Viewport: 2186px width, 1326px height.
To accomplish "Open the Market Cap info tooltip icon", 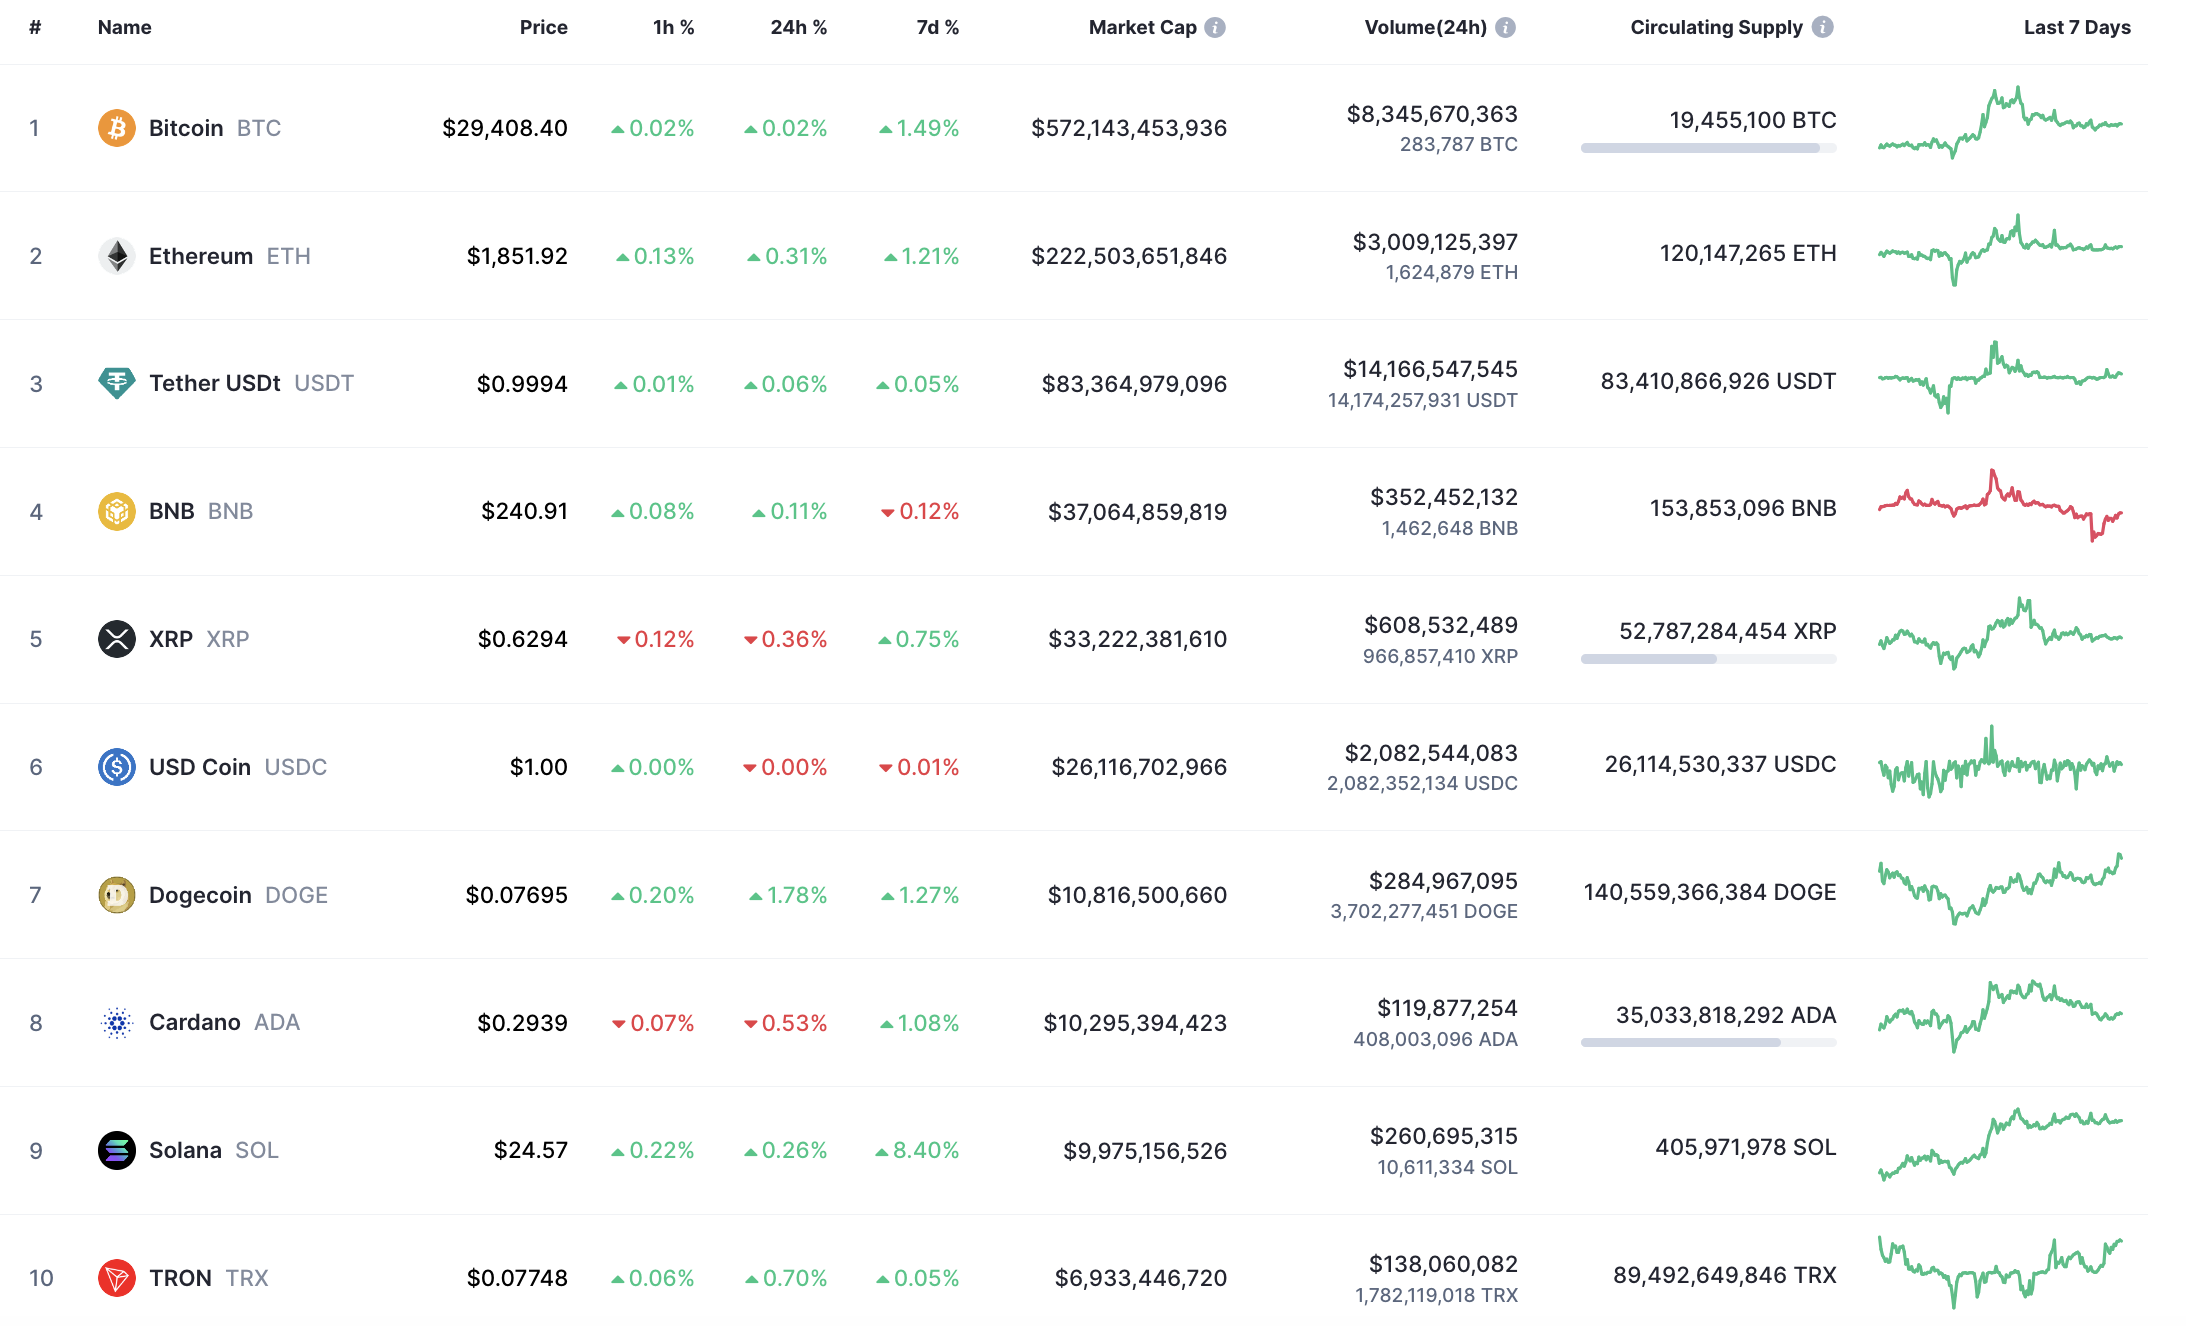I will click(1214, 27).
